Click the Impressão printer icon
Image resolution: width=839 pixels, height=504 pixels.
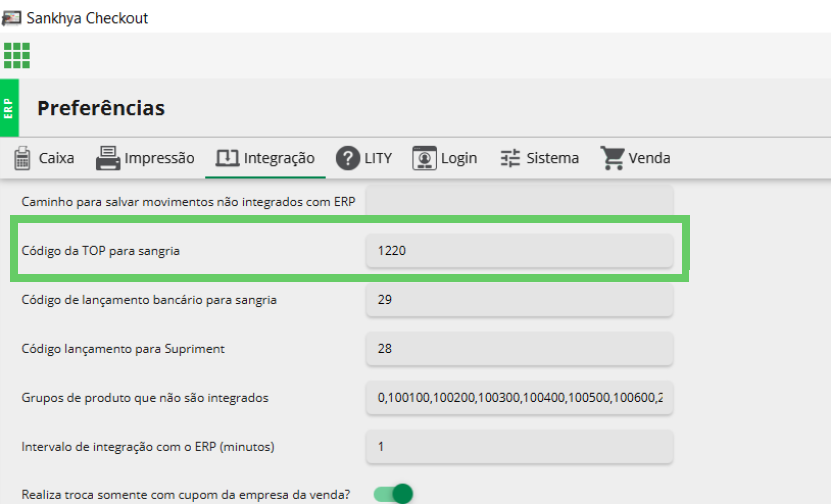click(x=108, y=158)
